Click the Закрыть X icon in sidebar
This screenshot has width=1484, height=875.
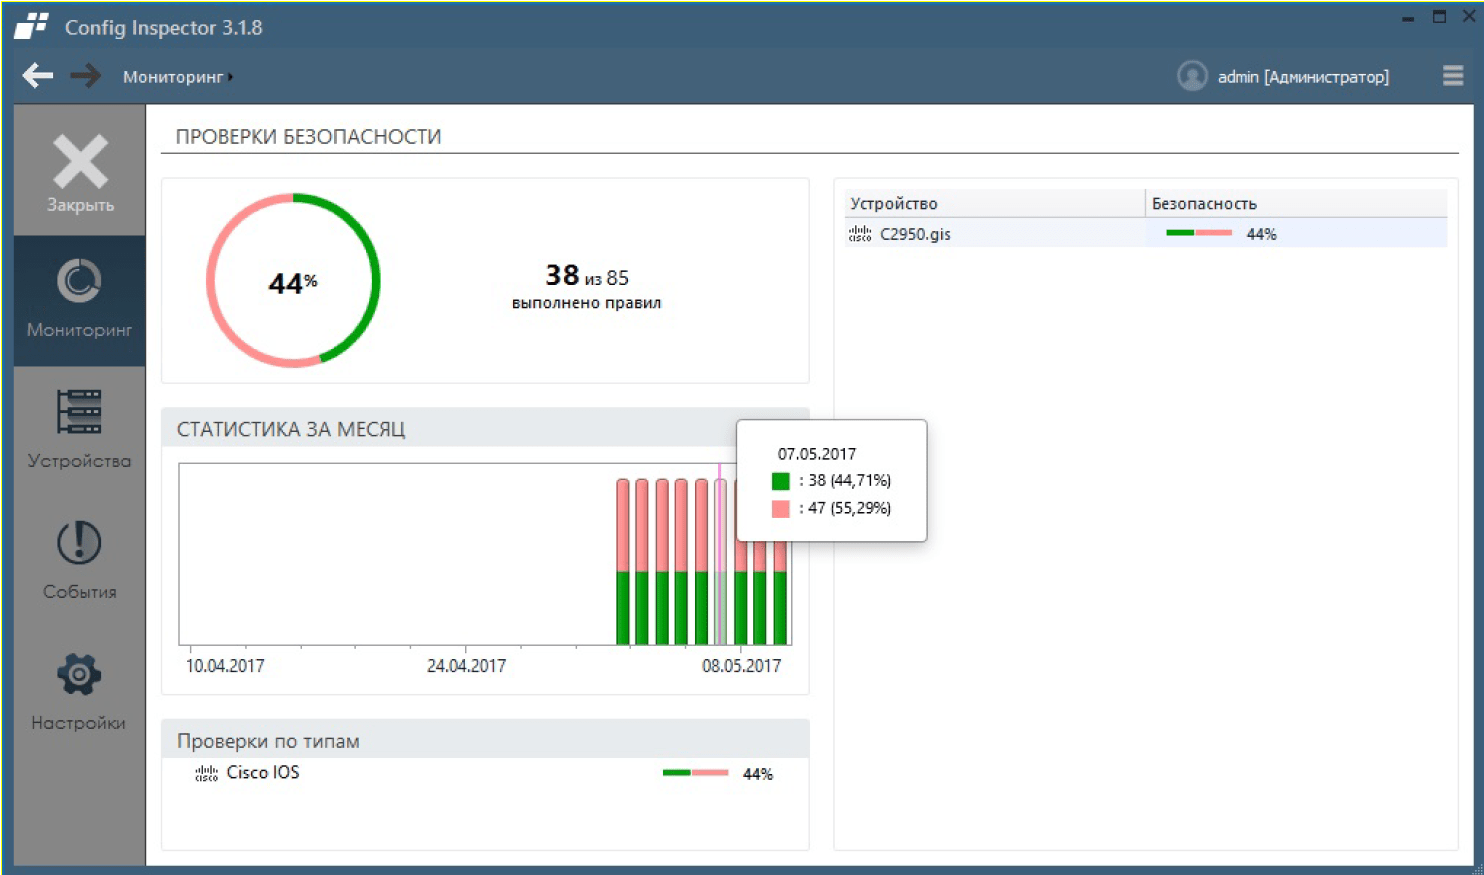coord(80,162)
